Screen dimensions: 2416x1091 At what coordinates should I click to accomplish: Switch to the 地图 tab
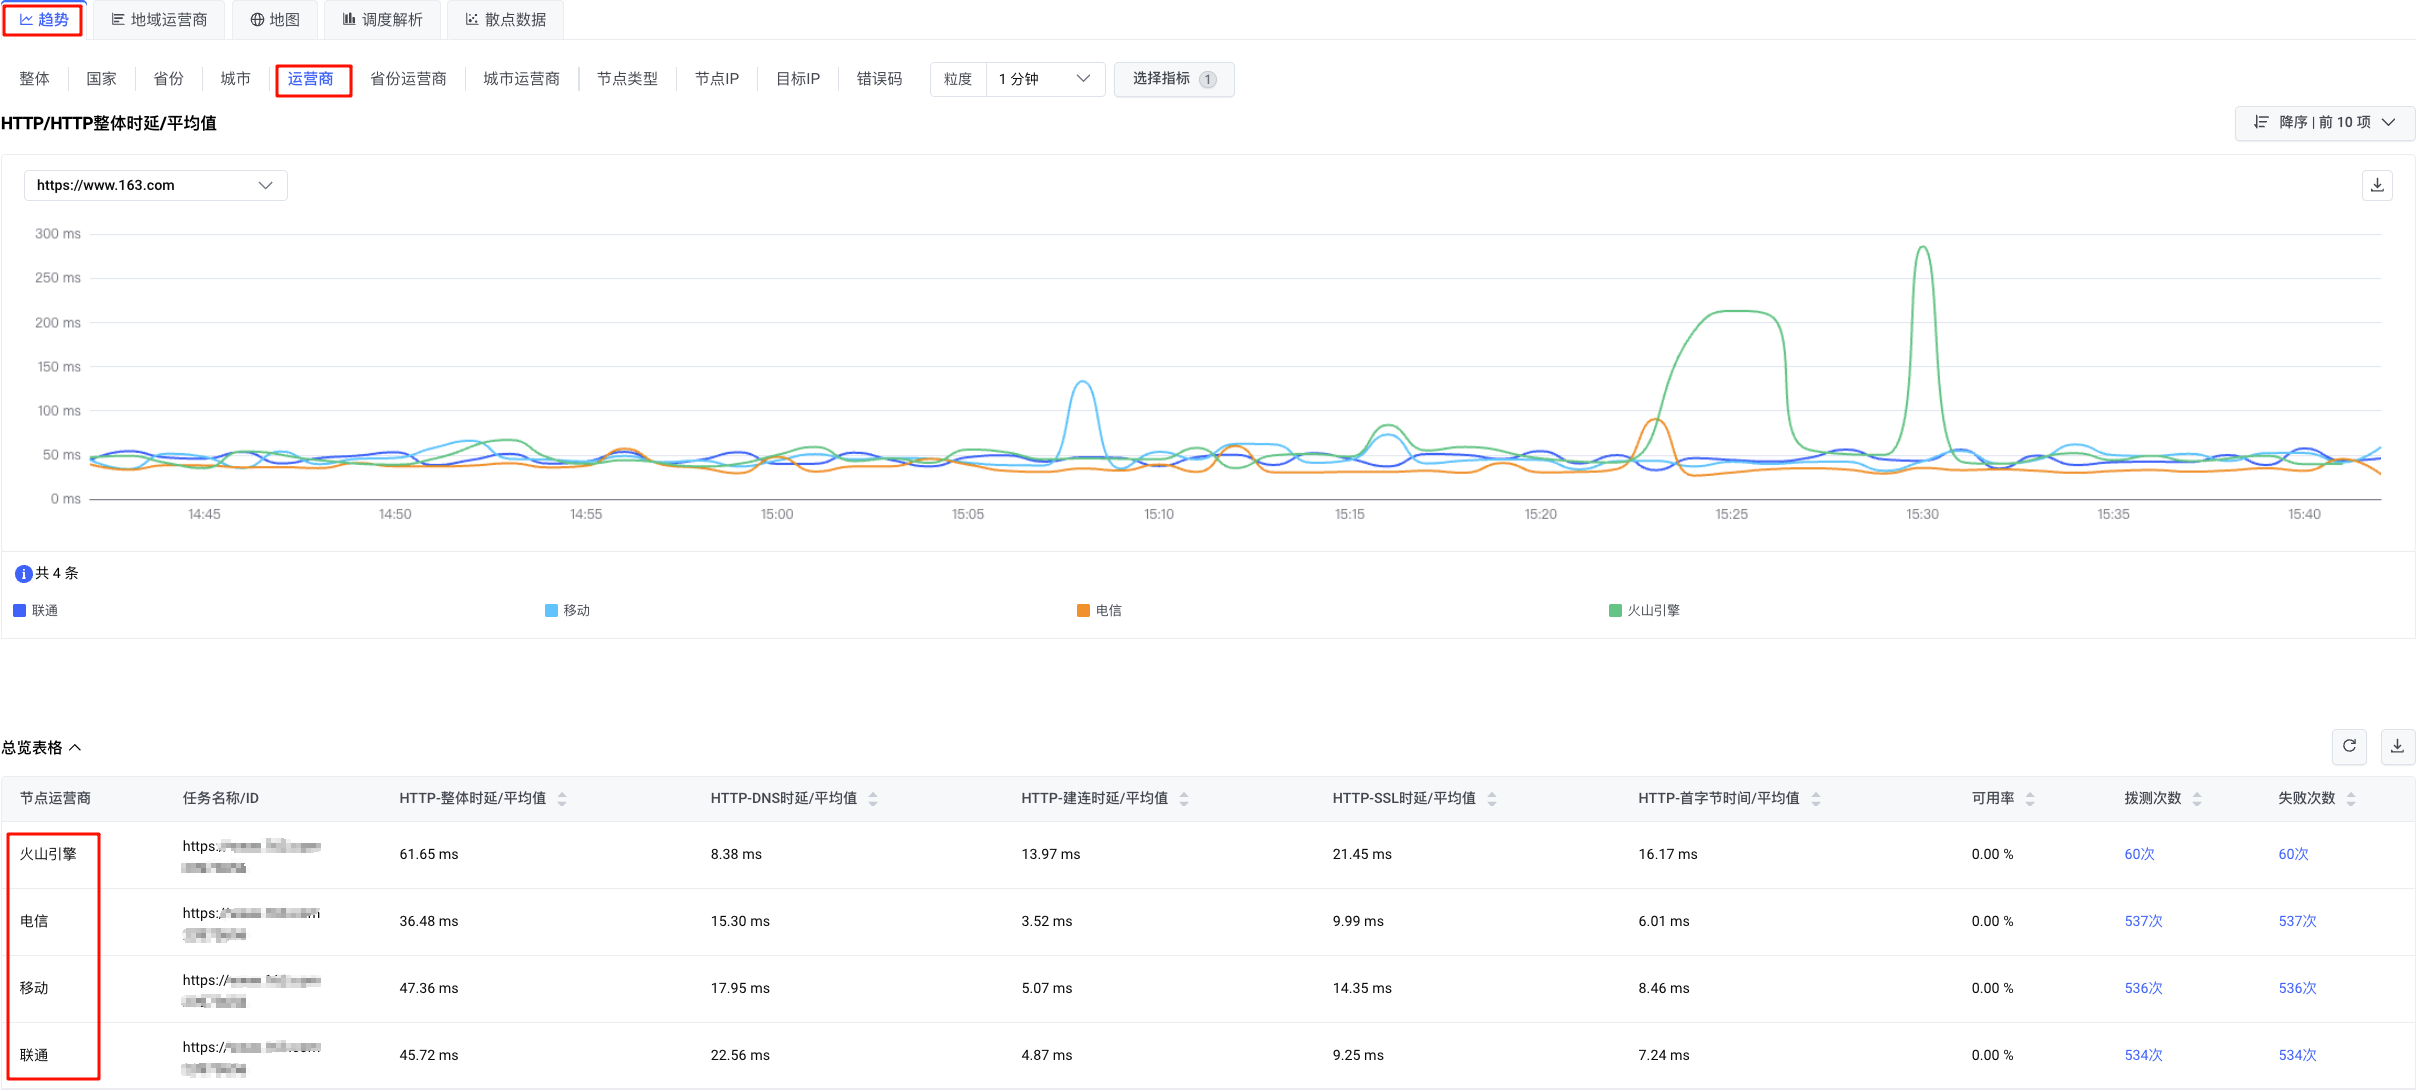tap(275, 20)
